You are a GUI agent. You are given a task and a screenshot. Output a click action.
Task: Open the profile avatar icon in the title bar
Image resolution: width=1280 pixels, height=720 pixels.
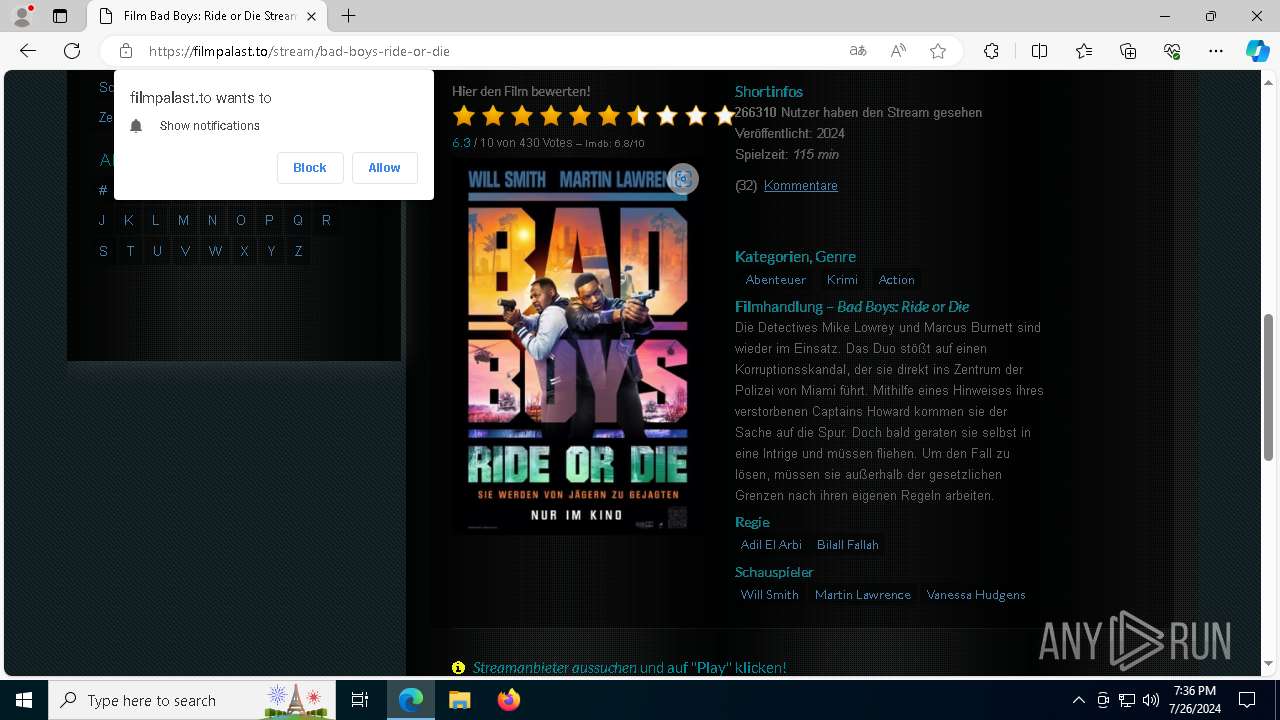(x=22, y=16)
